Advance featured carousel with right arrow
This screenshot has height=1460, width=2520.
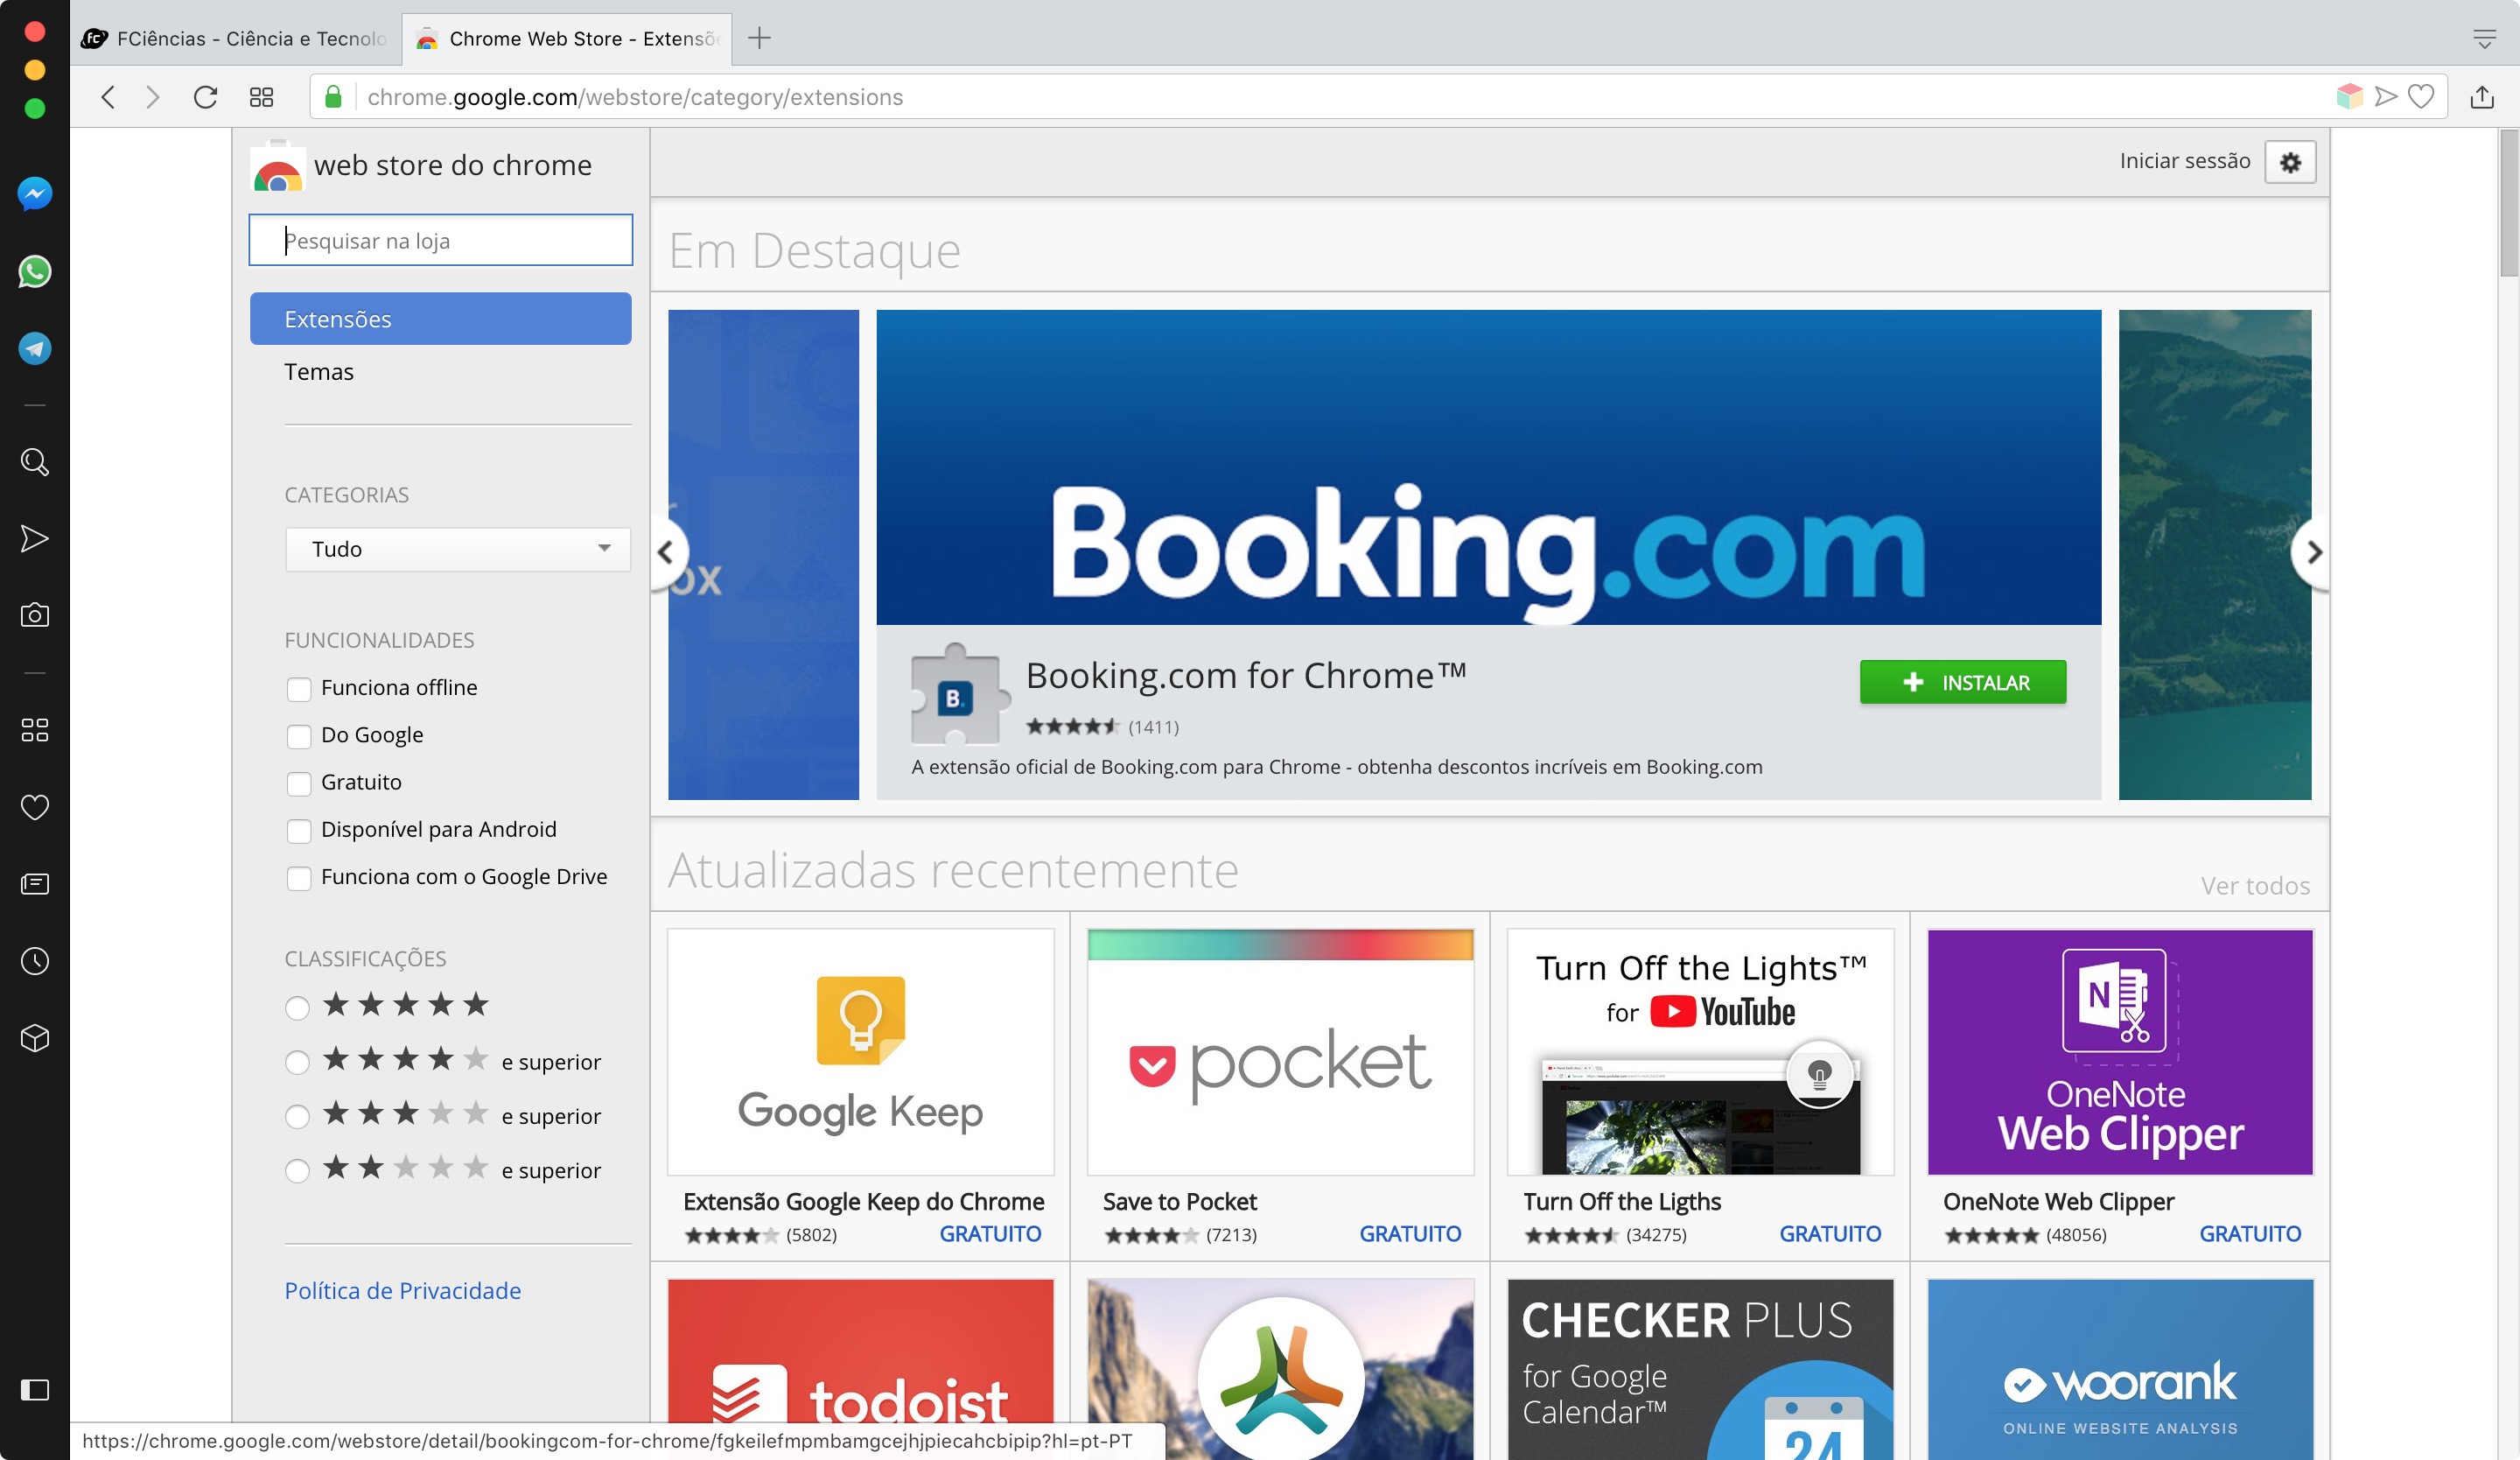click(x=2312, y=552)
